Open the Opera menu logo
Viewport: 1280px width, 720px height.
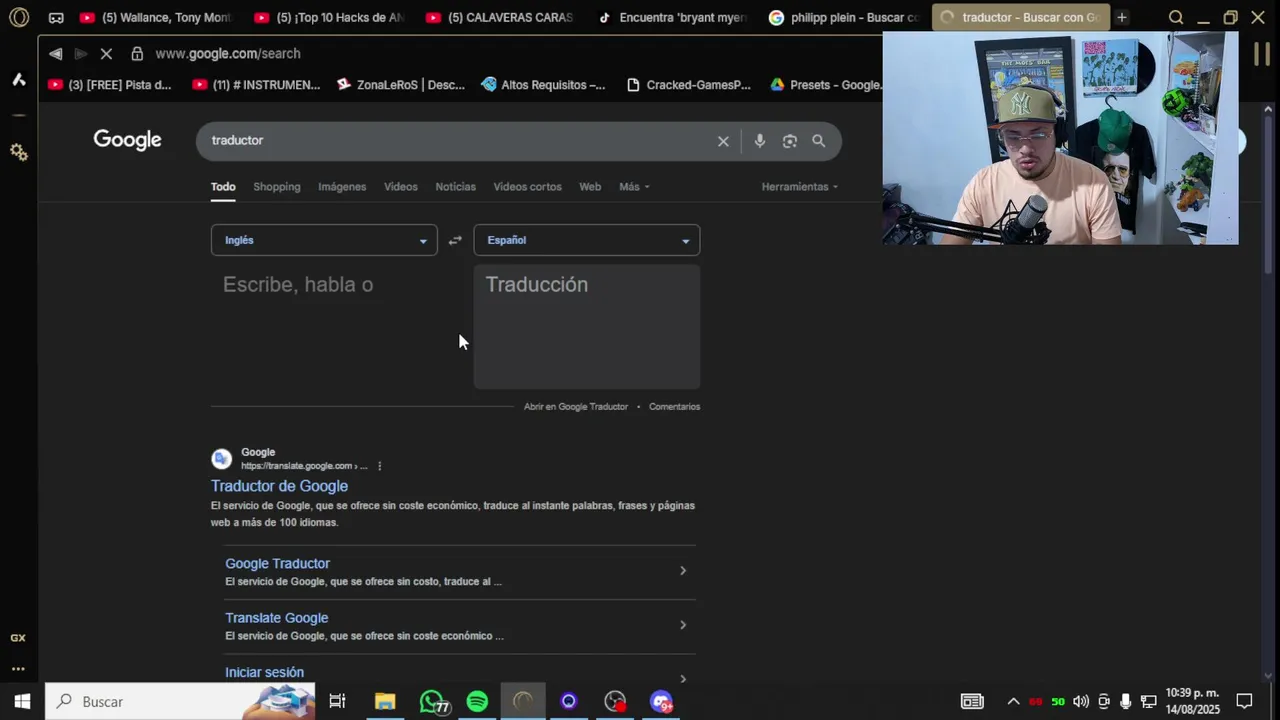19,17
